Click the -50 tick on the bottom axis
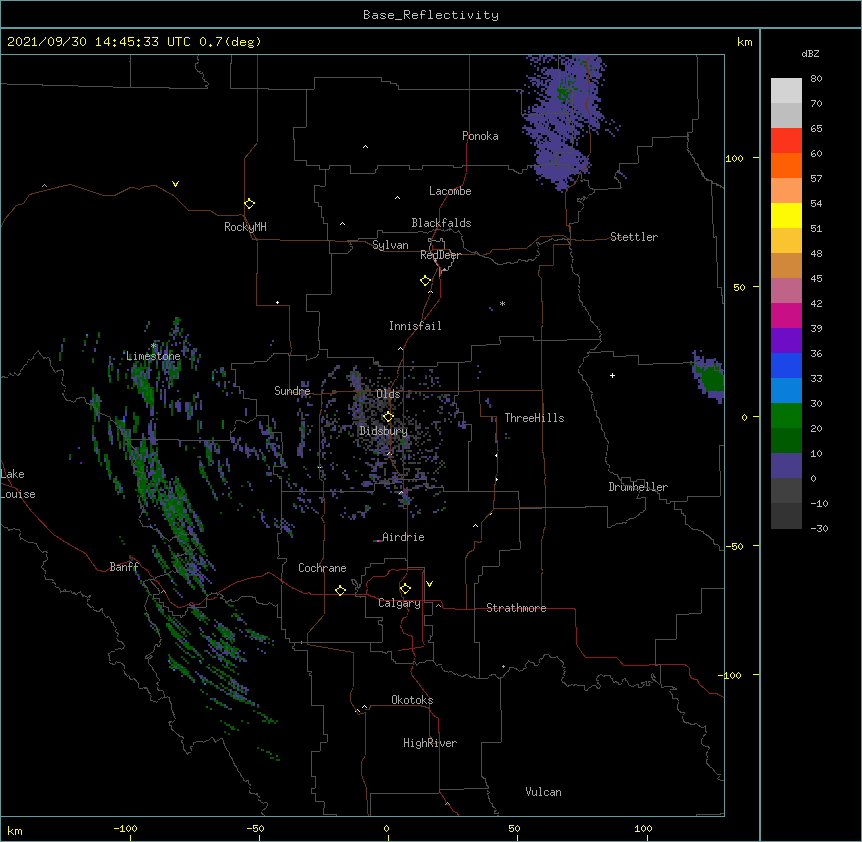 pos(255,828)
